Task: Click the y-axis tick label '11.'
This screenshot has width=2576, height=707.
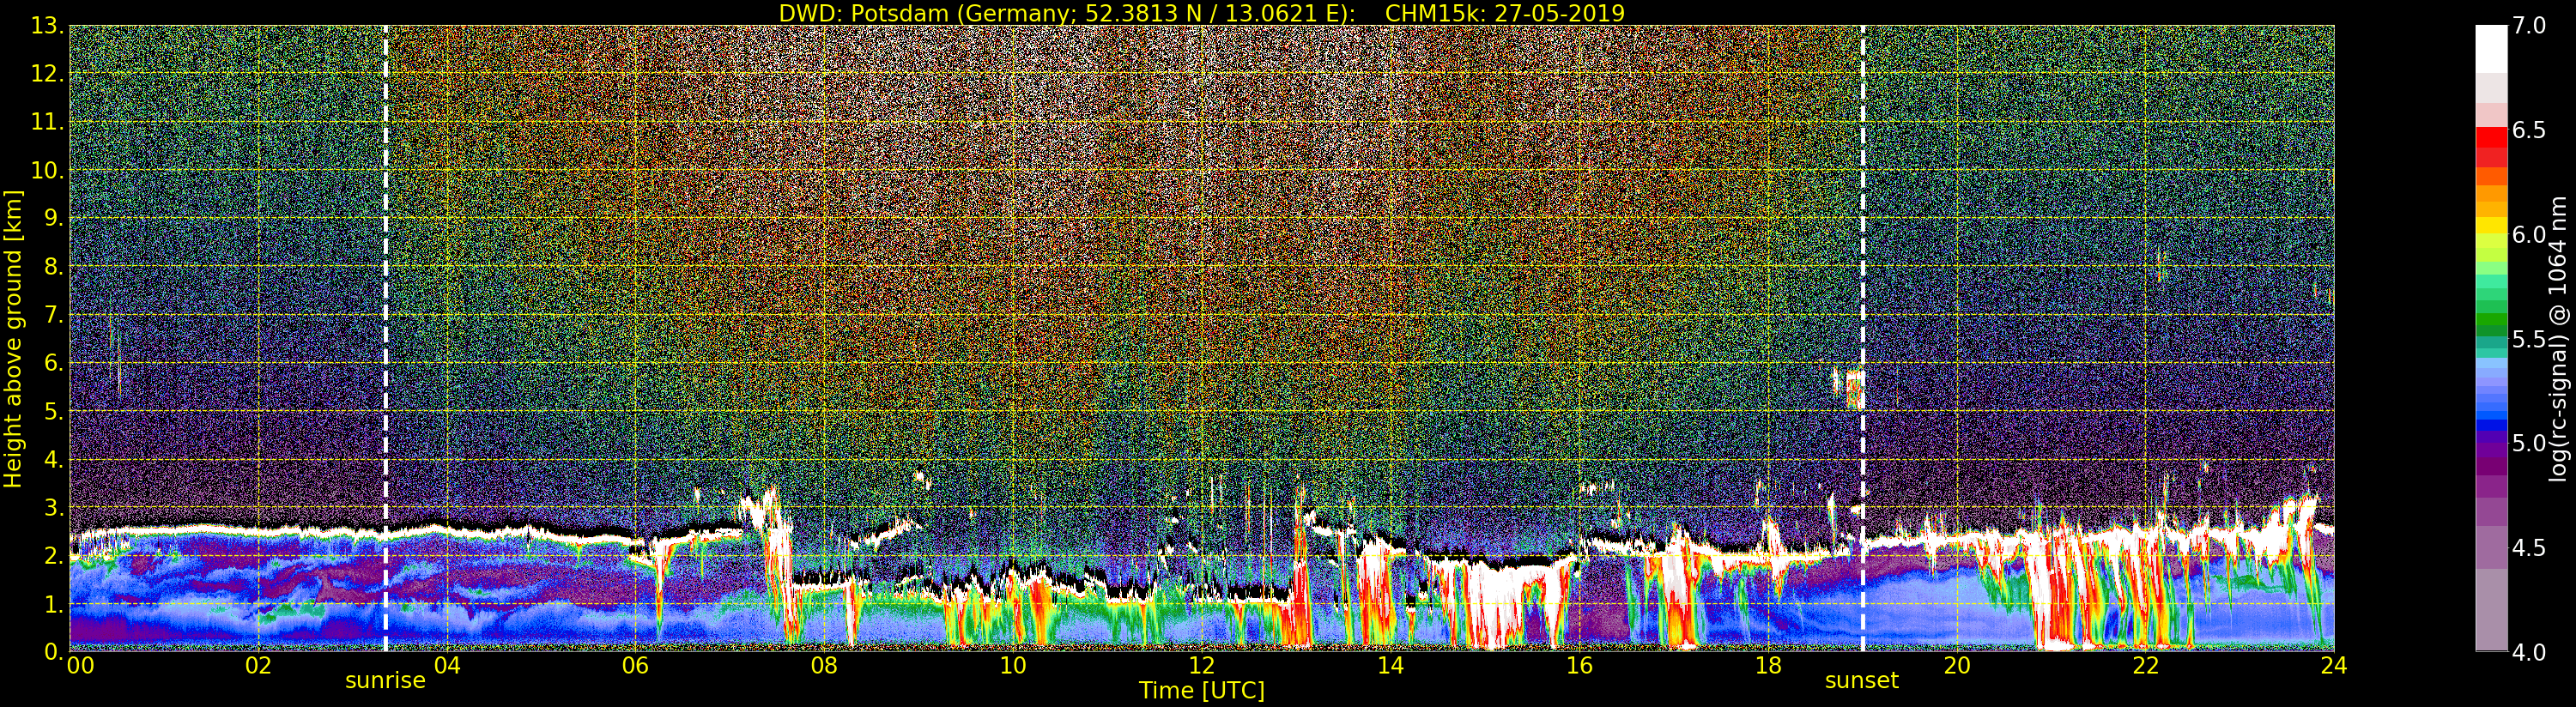Action: click(47, 122)
